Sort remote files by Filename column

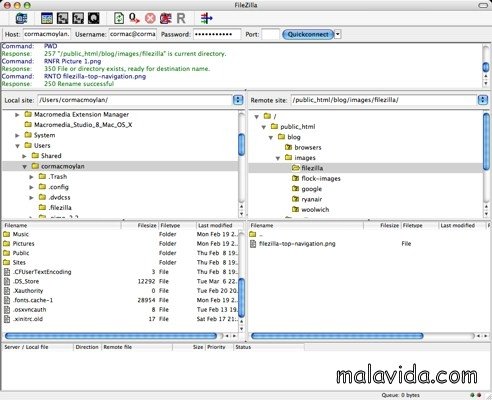click(x=306, y=226)
